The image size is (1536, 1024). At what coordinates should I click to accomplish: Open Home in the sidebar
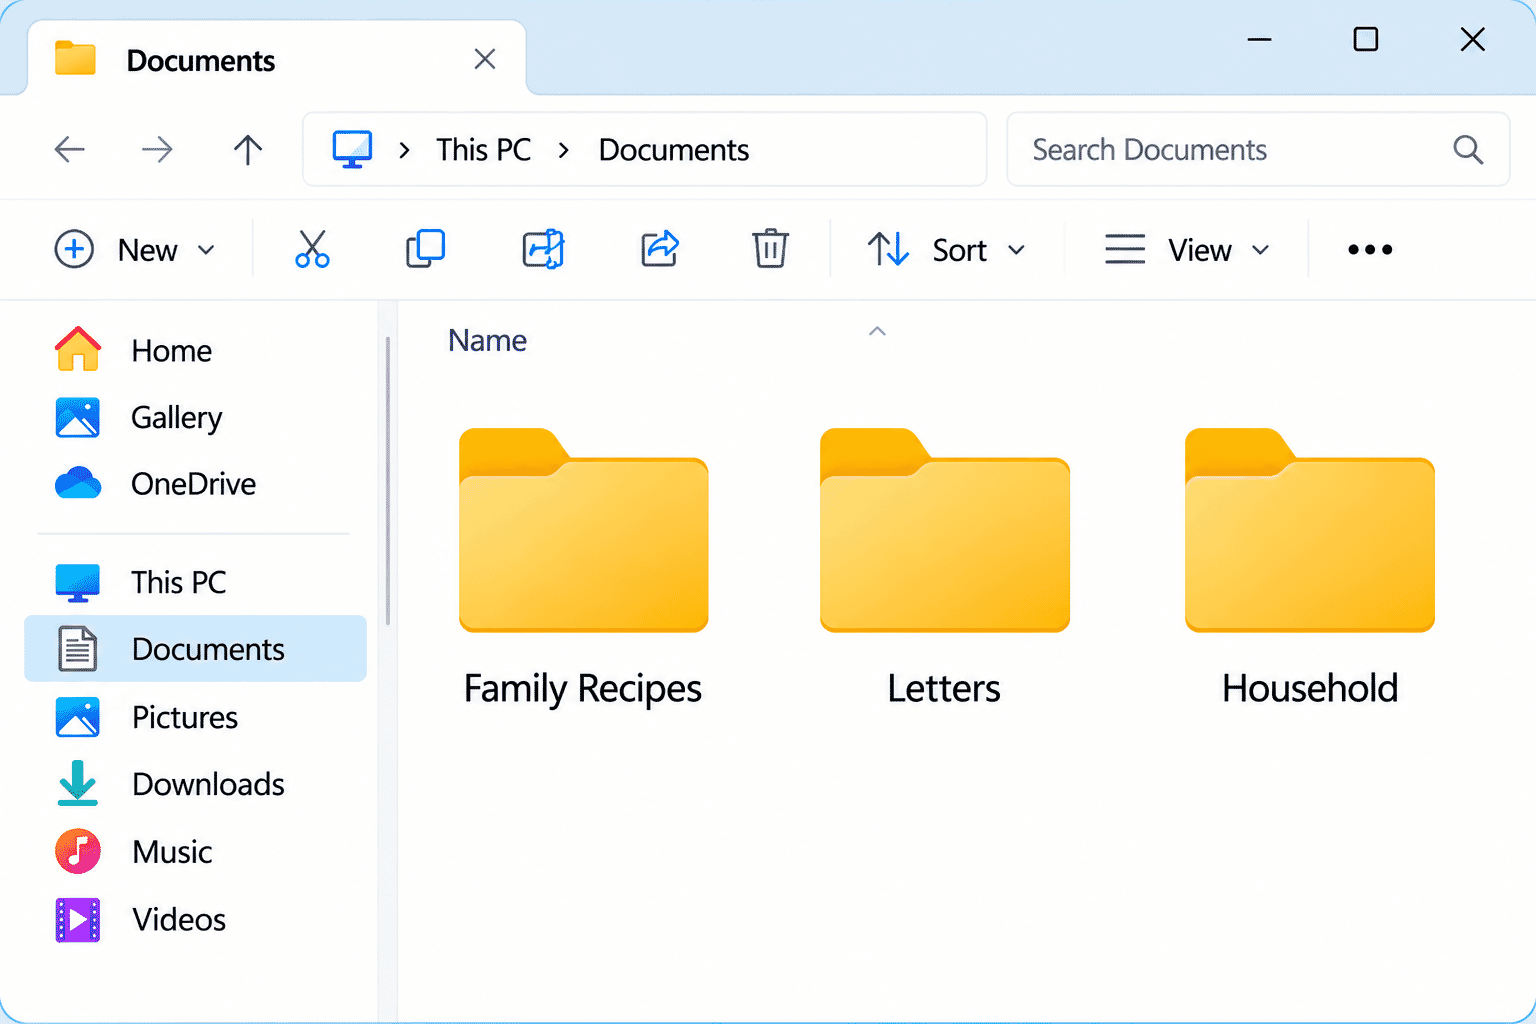pyautogui.click(x=195, y=351)
